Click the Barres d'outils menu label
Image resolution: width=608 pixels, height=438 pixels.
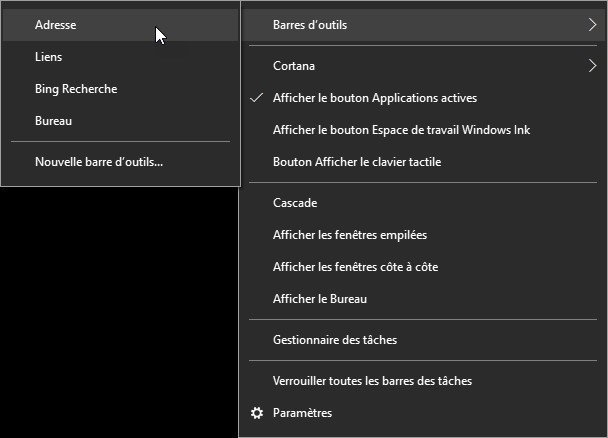tap(310, 24)
